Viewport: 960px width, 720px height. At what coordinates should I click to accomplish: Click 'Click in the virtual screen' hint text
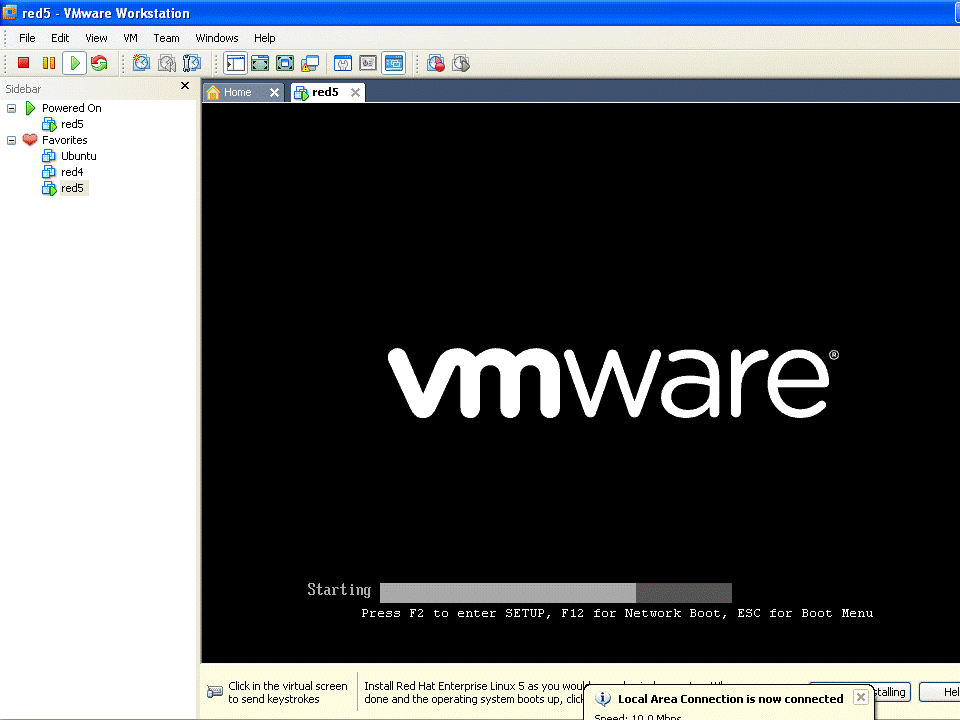[288, 692]
